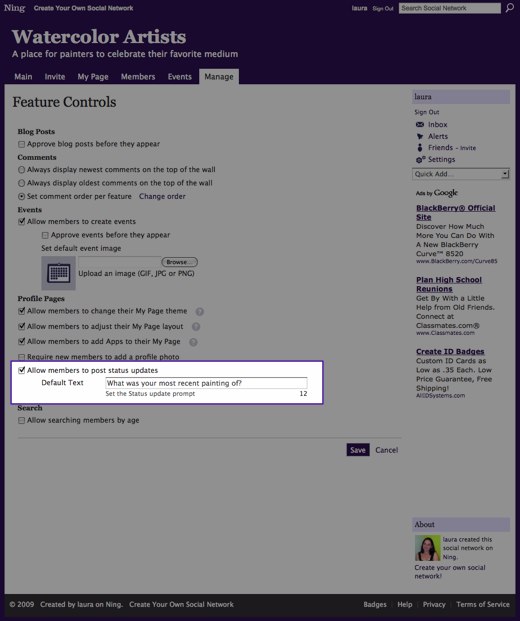This screenshot has height=621, width=520.
Task: Click the Browse button for event image
Action: (x=179, y=262)
